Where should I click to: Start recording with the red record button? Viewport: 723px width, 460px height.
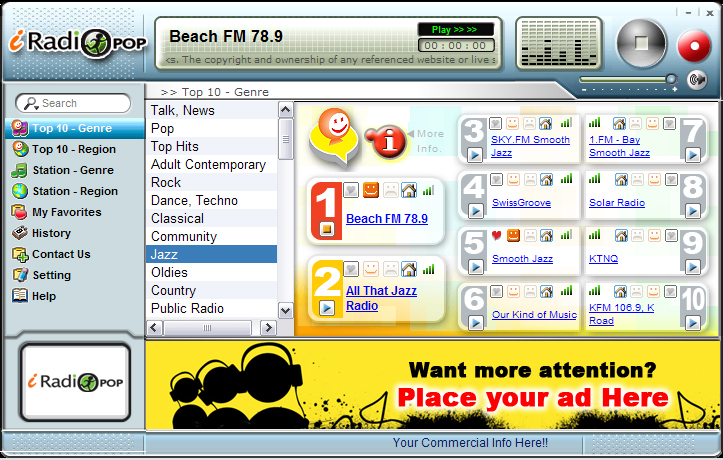click(x=694, y=46)
